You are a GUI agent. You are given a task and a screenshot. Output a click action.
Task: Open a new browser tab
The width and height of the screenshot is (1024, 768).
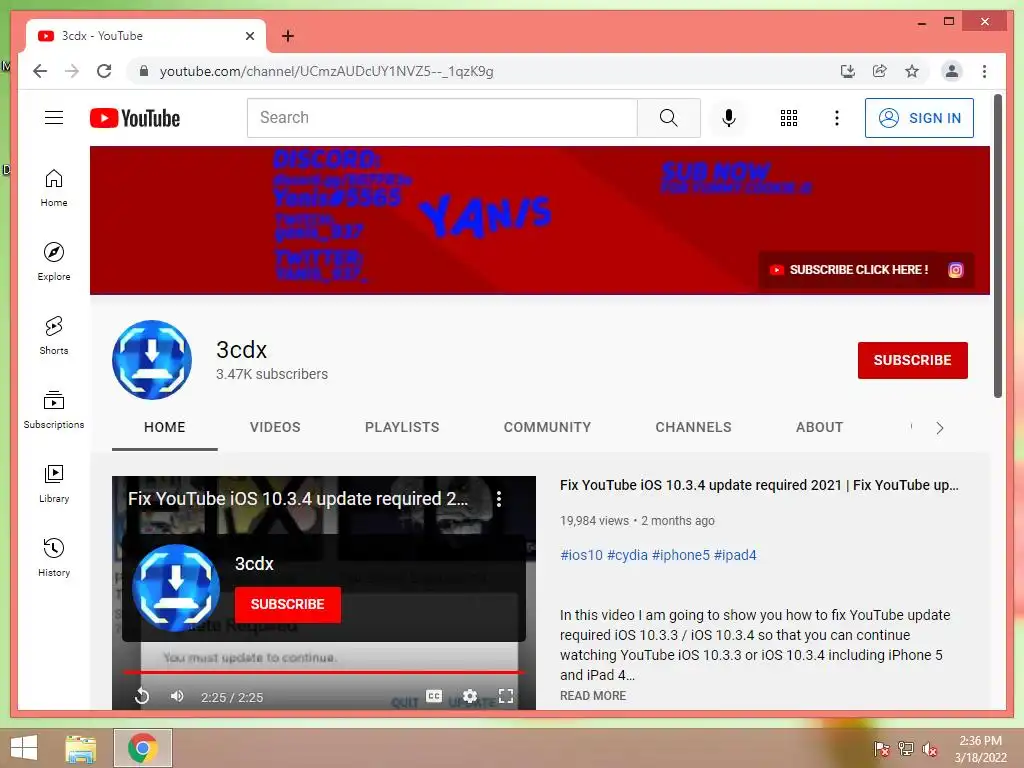(x=287, y=36)
